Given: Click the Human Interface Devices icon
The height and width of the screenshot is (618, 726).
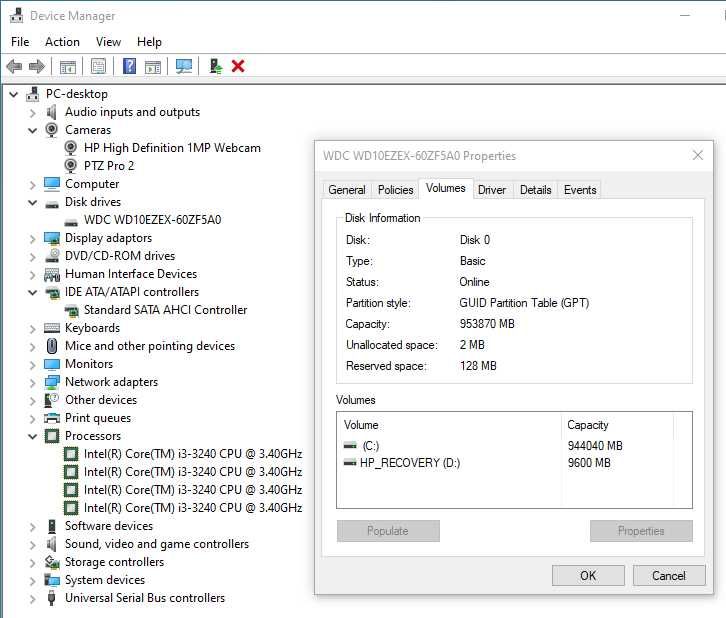Looking at the screenshot, I should click(x=52, y=274).
